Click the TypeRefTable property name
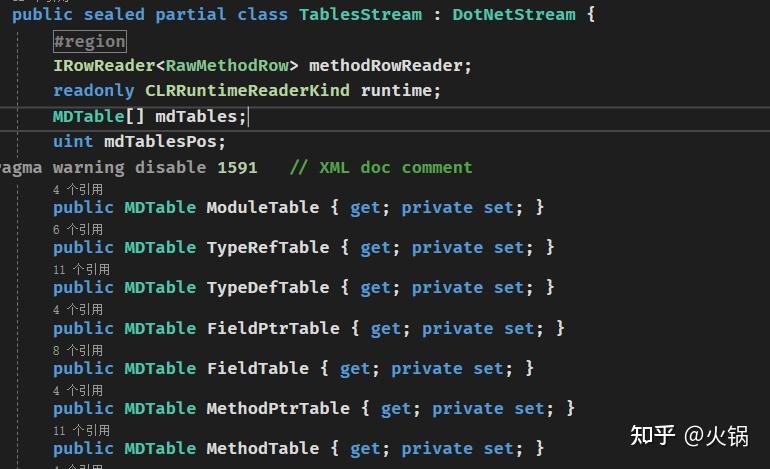The height and width of the screenshot is (469, 770). (x=267, y=247)
